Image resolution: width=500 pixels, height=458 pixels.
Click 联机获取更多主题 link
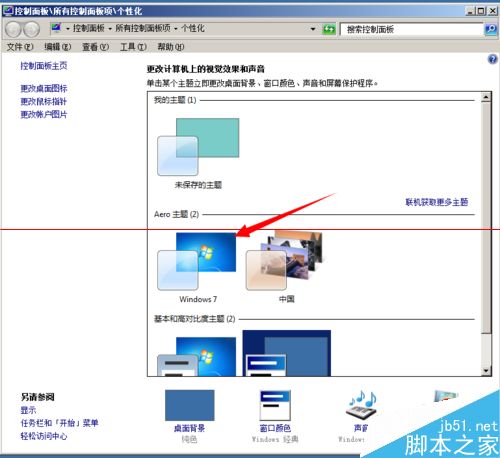pos(437,202)
